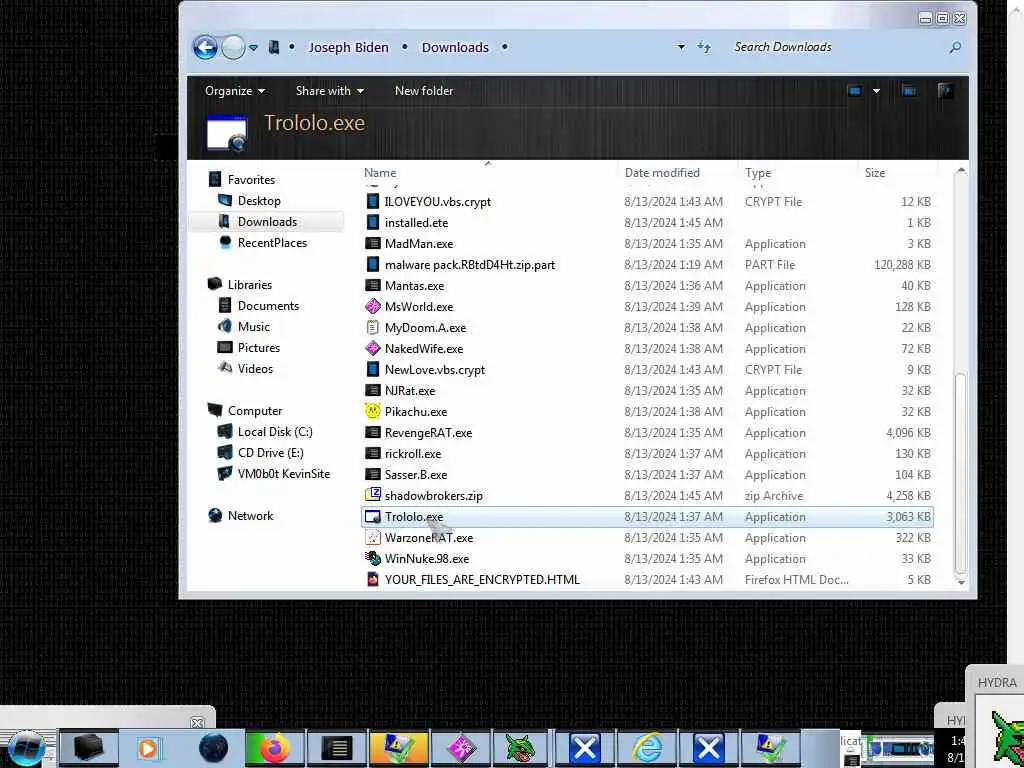The width and height of the screenshot is (1024, 768).
Task: Select Computer in the navigation pane
Action: 255,411
